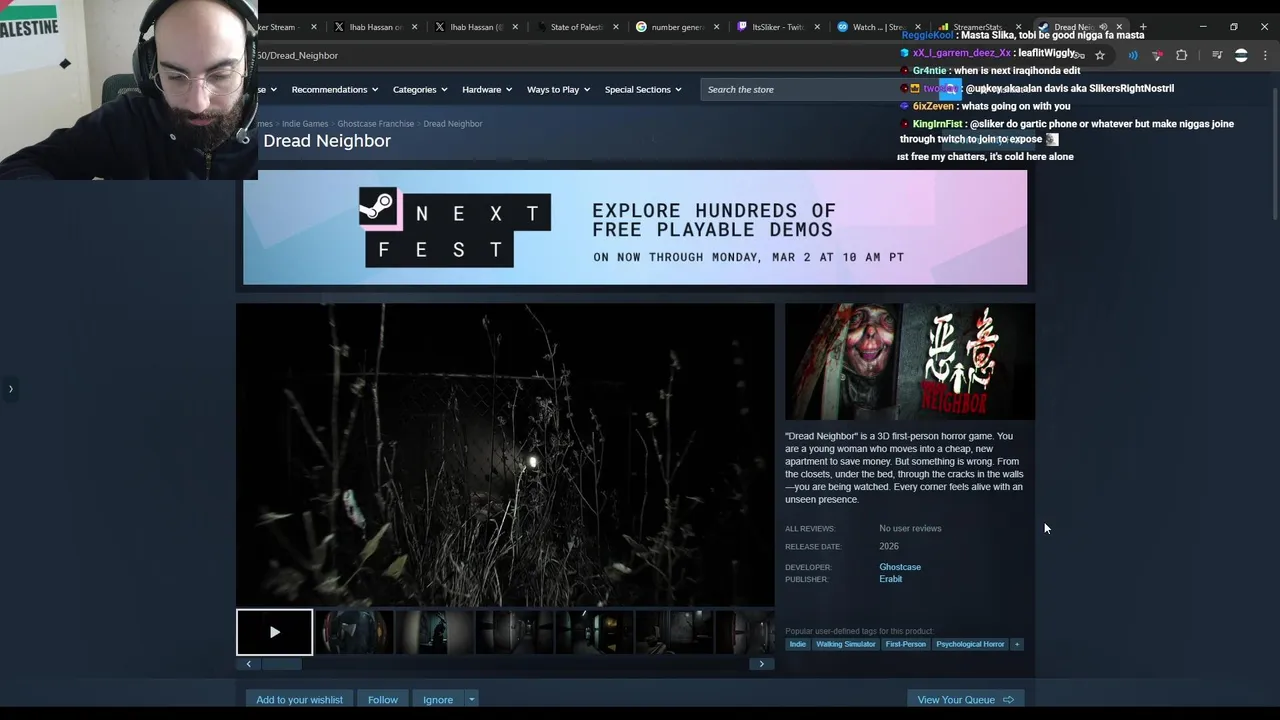Open View Your Queue button
The width and height of the screenshot is (1280, 720).
[x=965, y=700]
